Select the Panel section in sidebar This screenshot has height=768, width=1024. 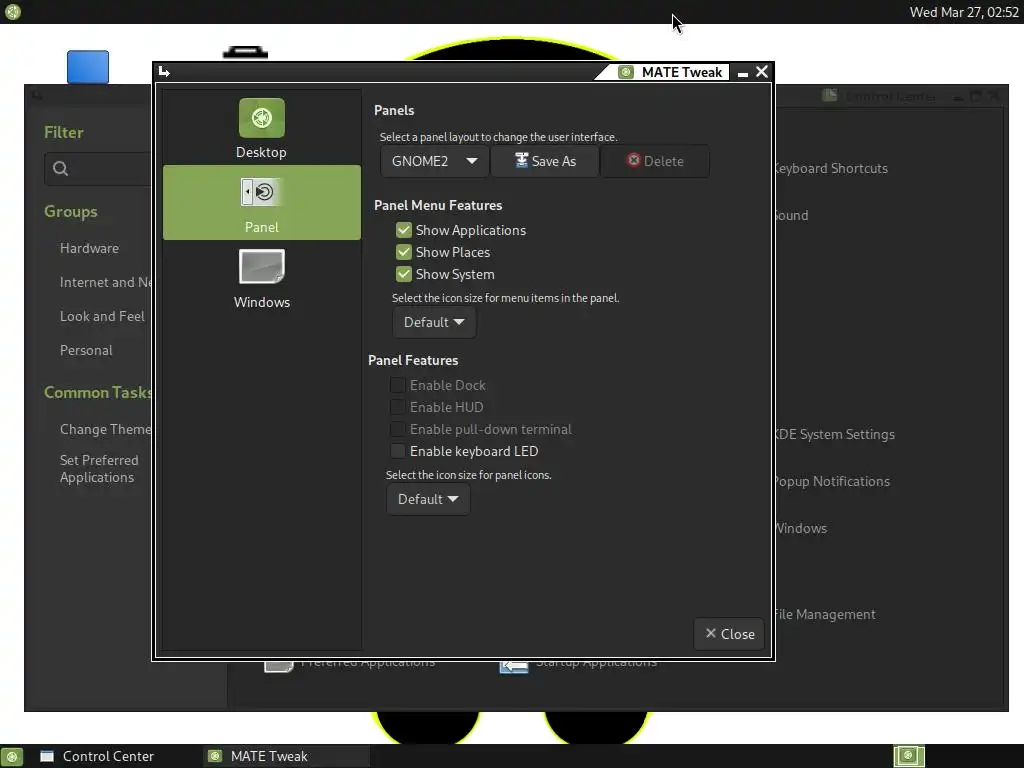click(x=261, y=202)
